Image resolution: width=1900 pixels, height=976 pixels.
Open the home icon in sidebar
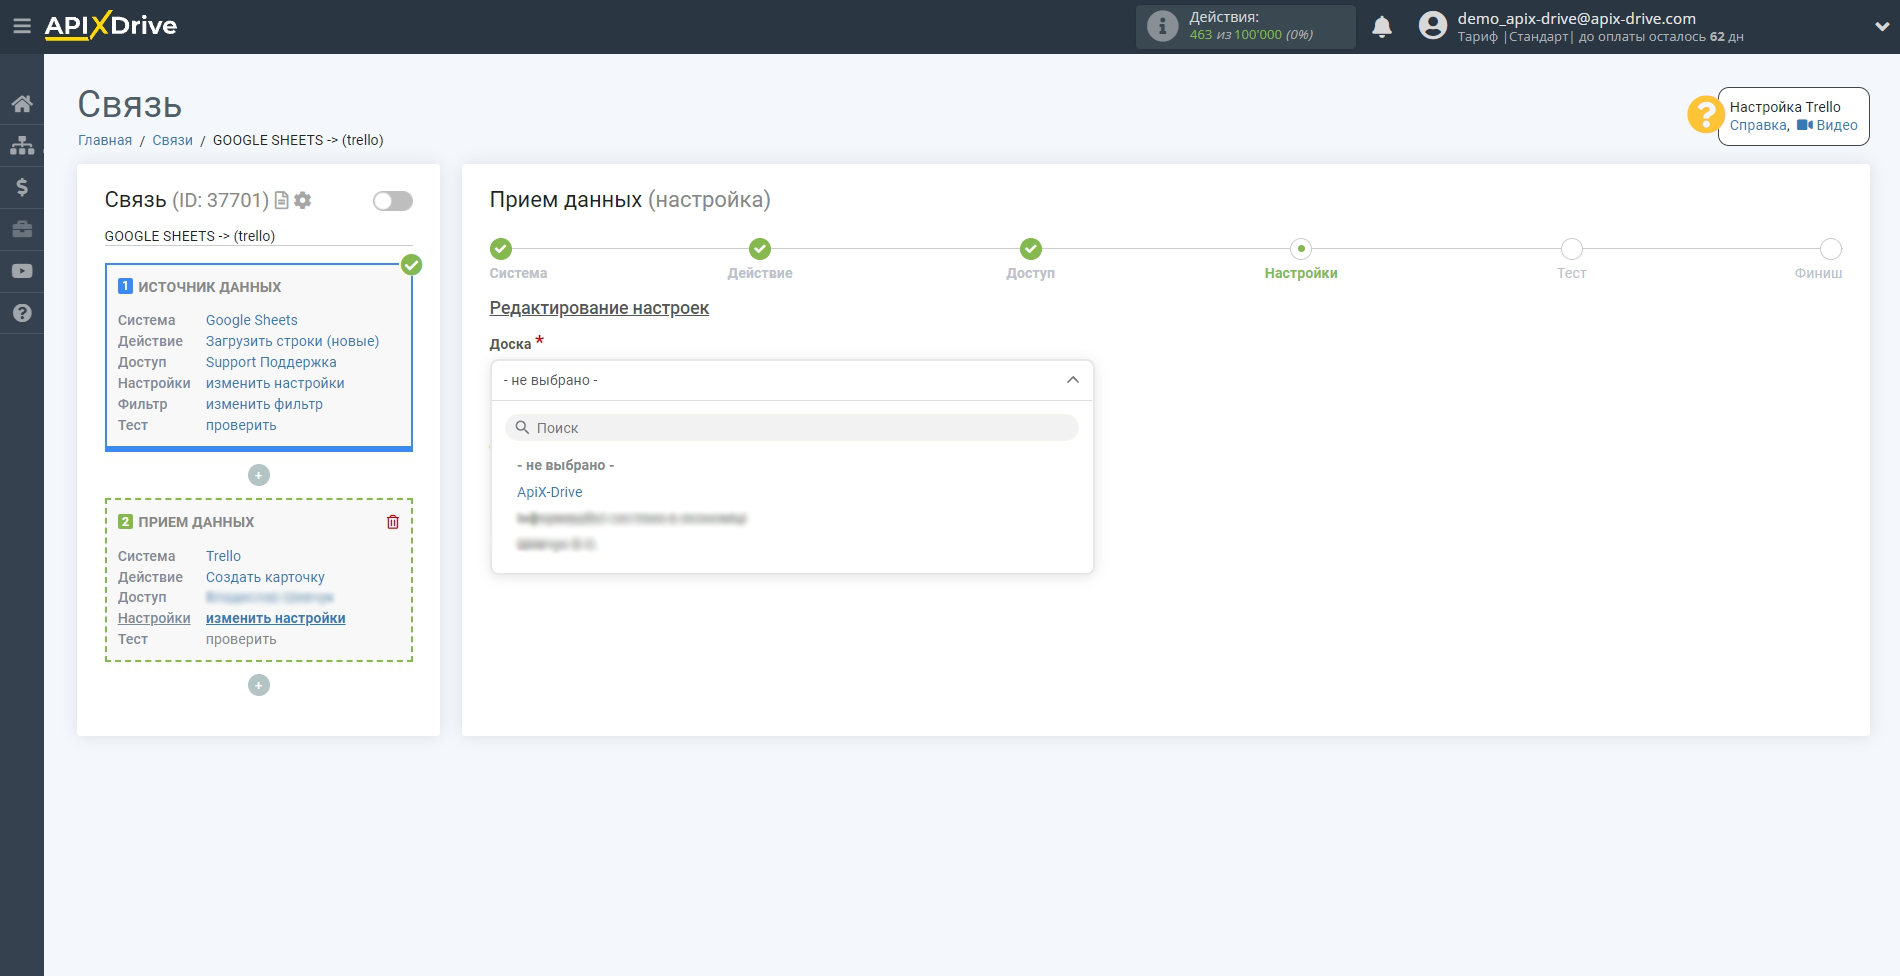(22, 104)
